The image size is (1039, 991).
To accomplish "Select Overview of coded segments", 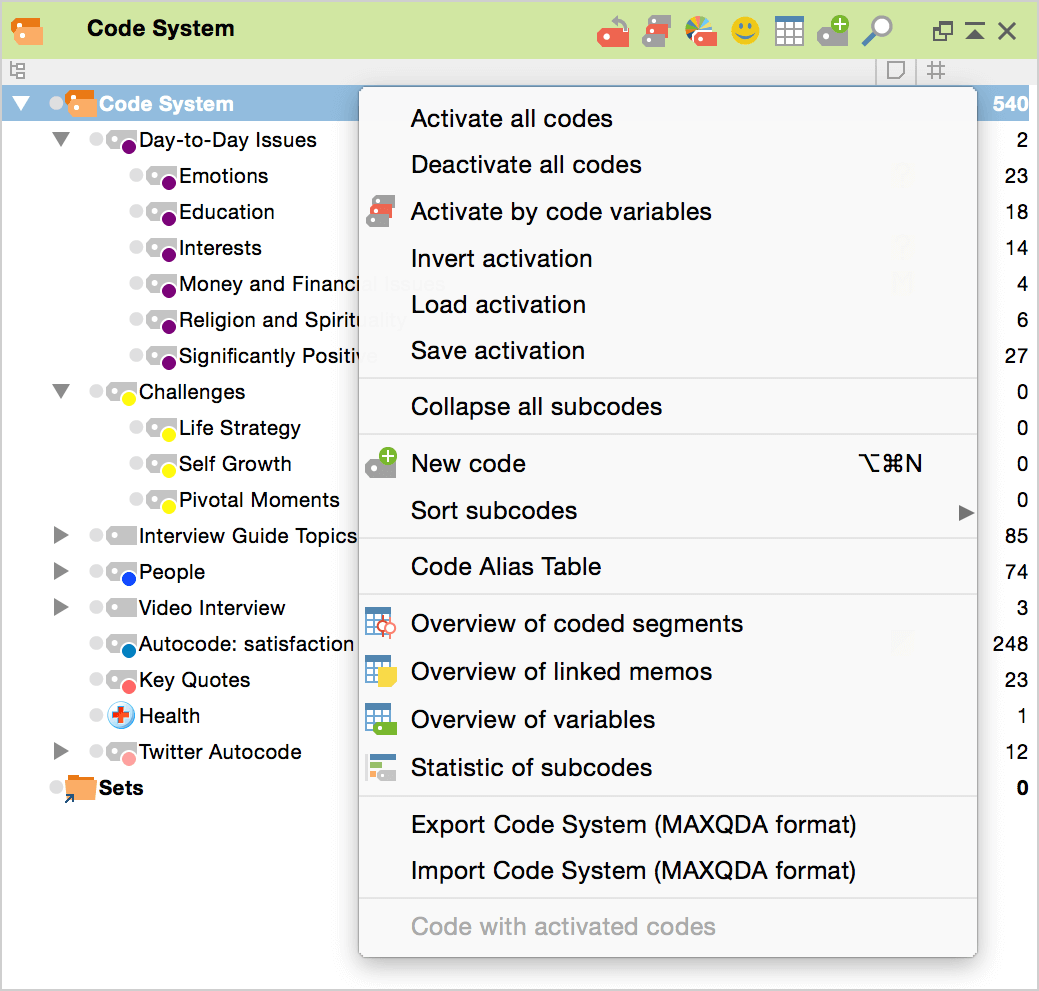I will click(x=576, y=624).
